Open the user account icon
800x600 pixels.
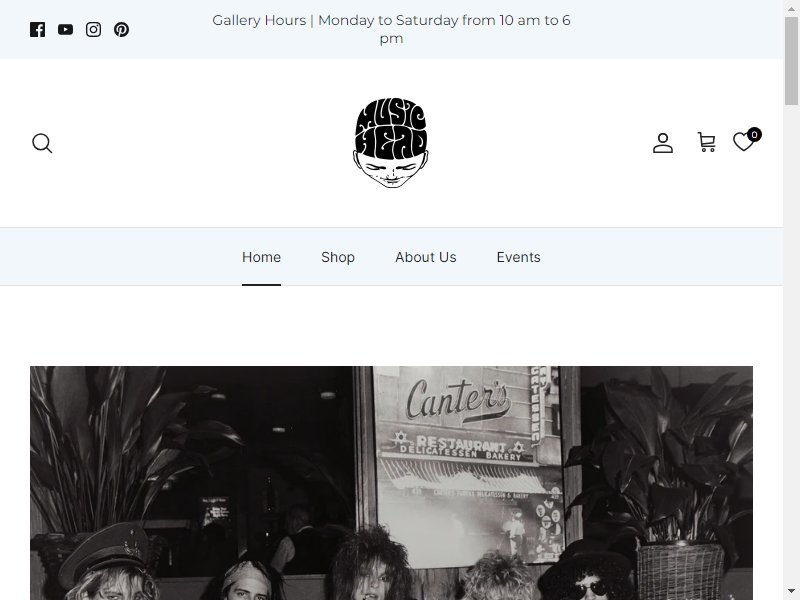(x=663, y=143)
